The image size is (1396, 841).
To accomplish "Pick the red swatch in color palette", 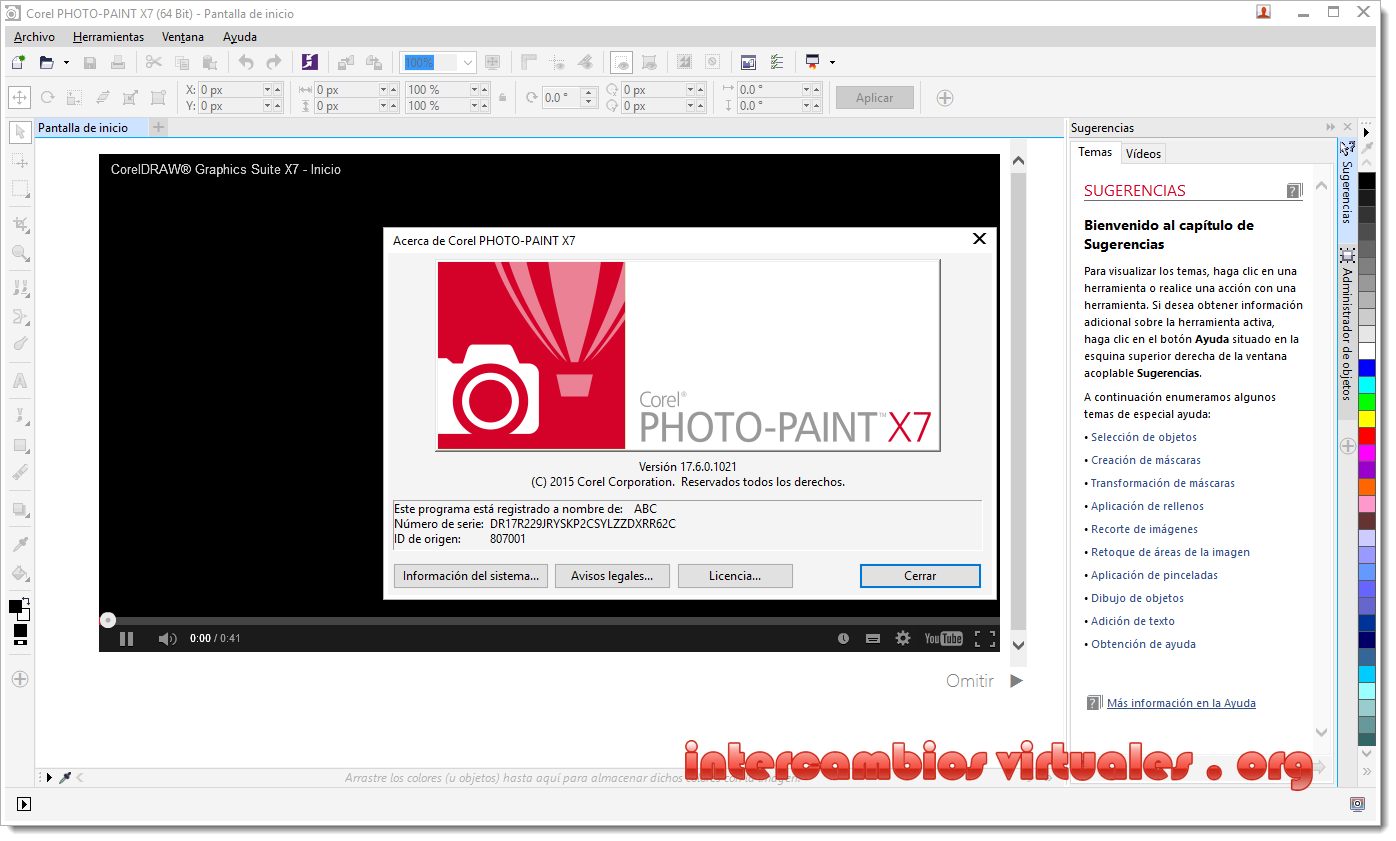I will [x=1367, y=436].
